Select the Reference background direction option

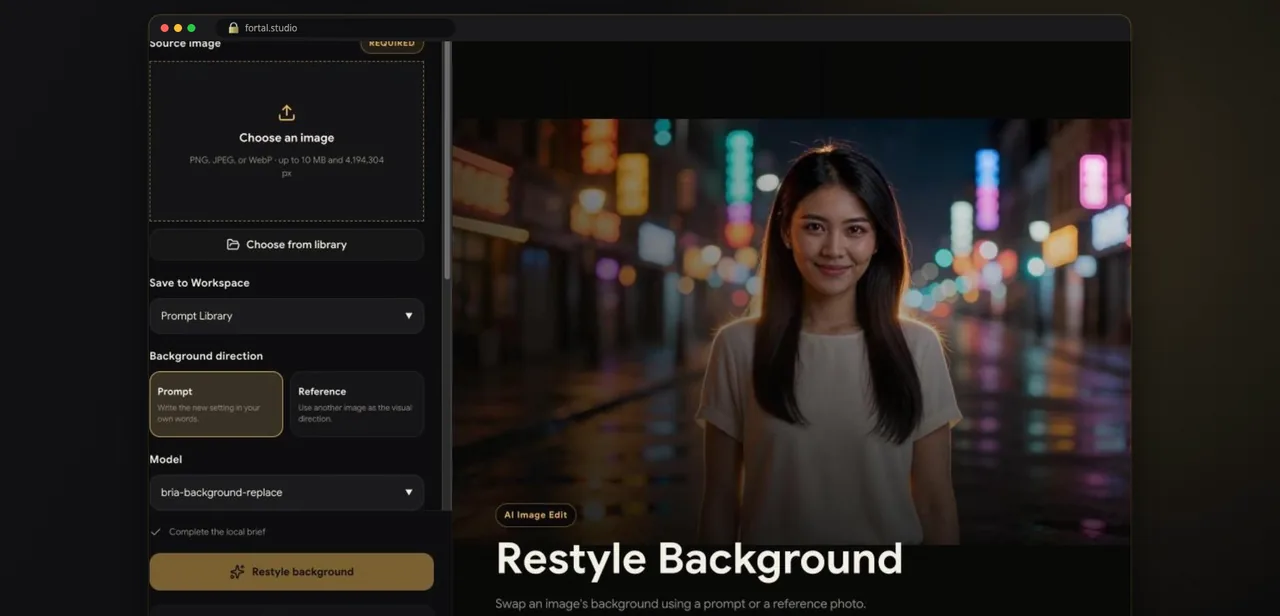pos(357,404)
